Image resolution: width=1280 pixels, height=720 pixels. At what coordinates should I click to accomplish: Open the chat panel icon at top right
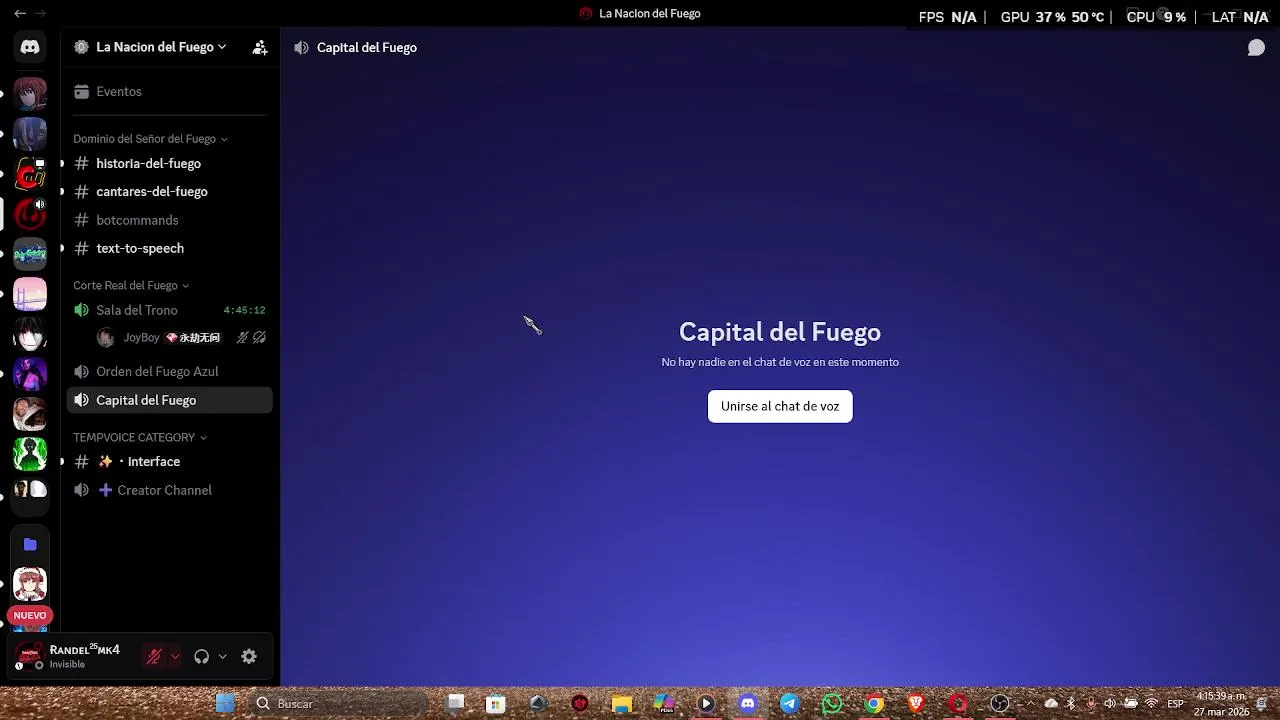pyautogui.click(x=1256, y=48)
